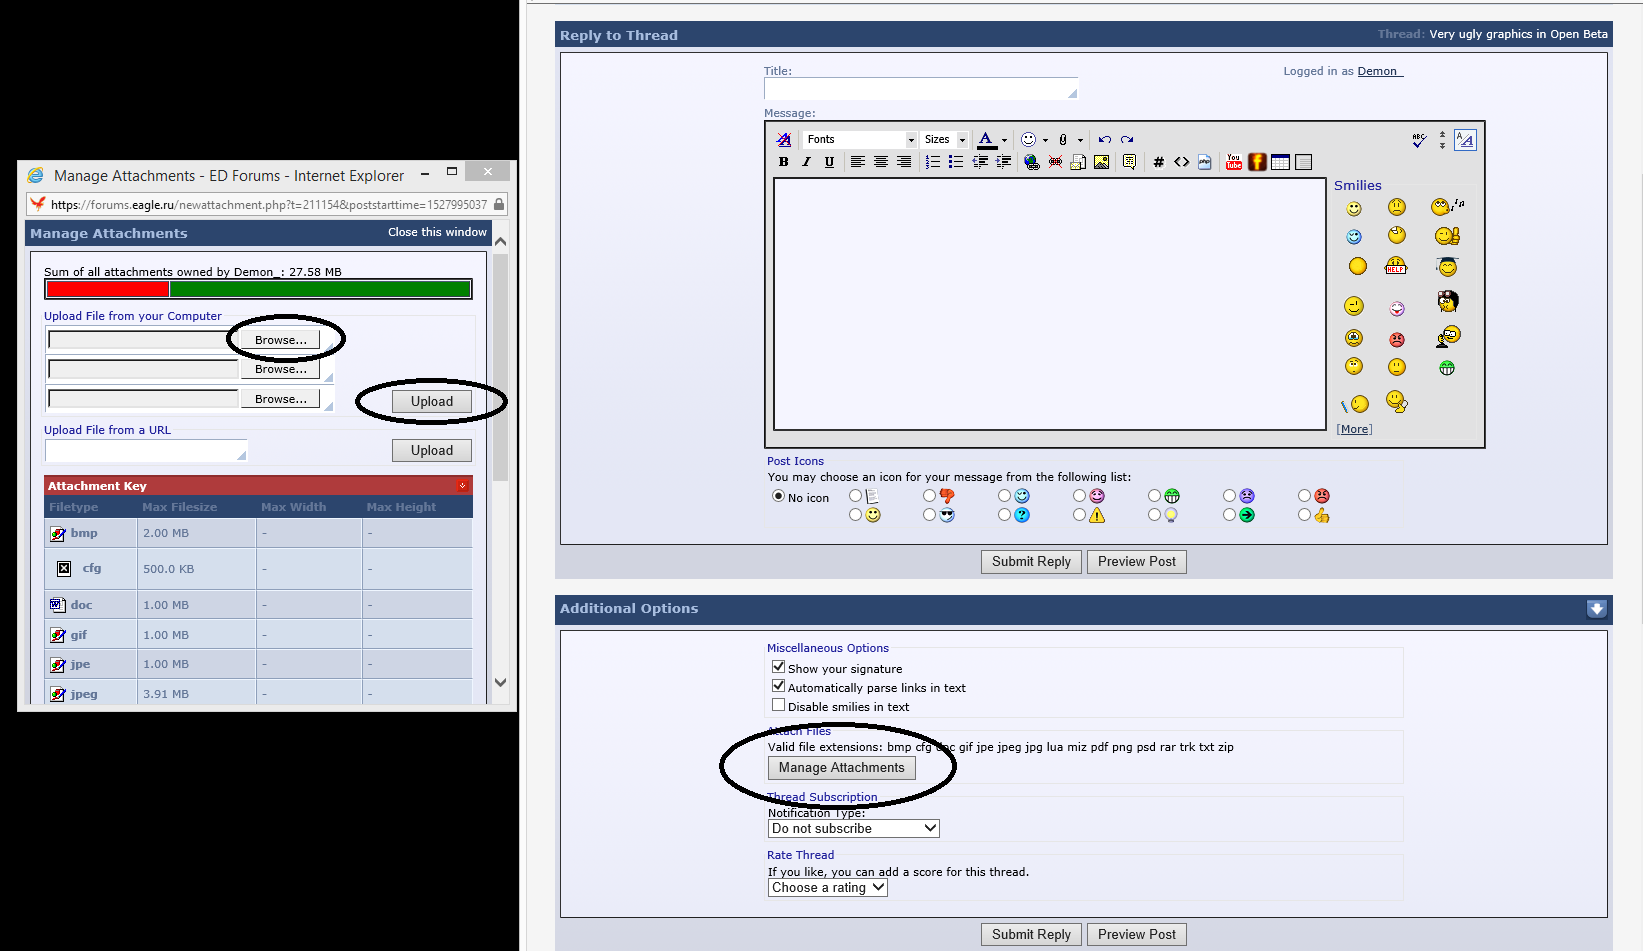Check Disable smilies in text

(778, 705)
